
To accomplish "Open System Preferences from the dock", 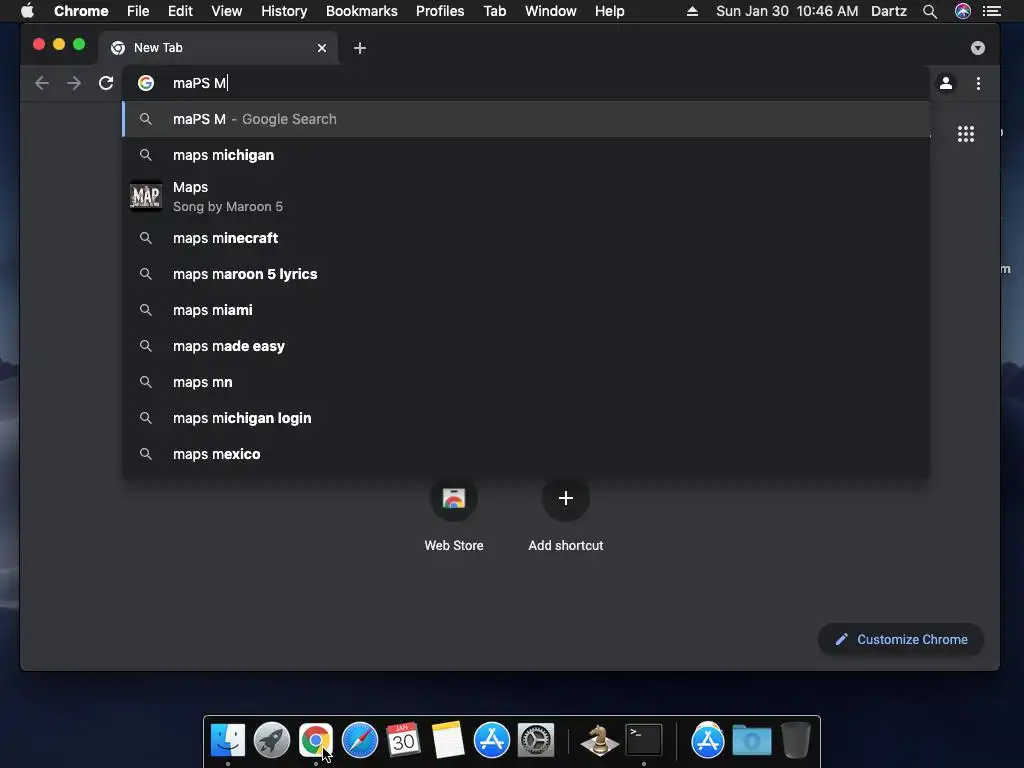I will pyautogui.click(x=536, y=740).
